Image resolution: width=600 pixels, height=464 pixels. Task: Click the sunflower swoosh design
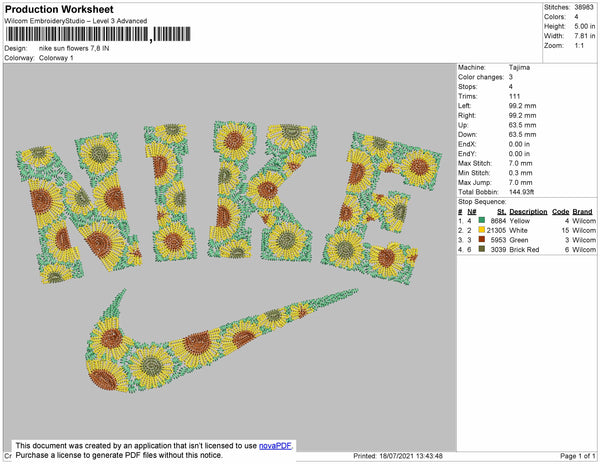(x=222, y=340)
